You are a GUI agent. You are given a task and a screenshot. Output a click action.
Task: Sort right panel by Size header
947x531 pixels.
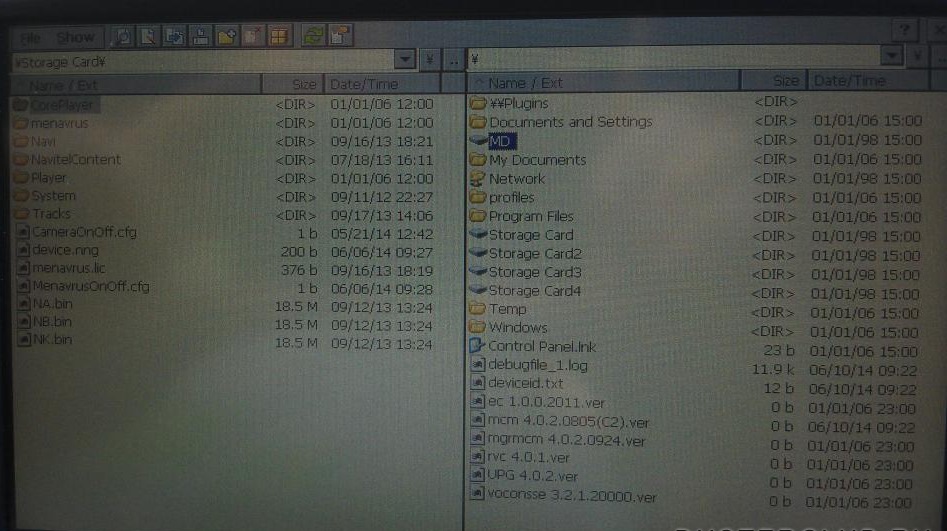[774, 81]
